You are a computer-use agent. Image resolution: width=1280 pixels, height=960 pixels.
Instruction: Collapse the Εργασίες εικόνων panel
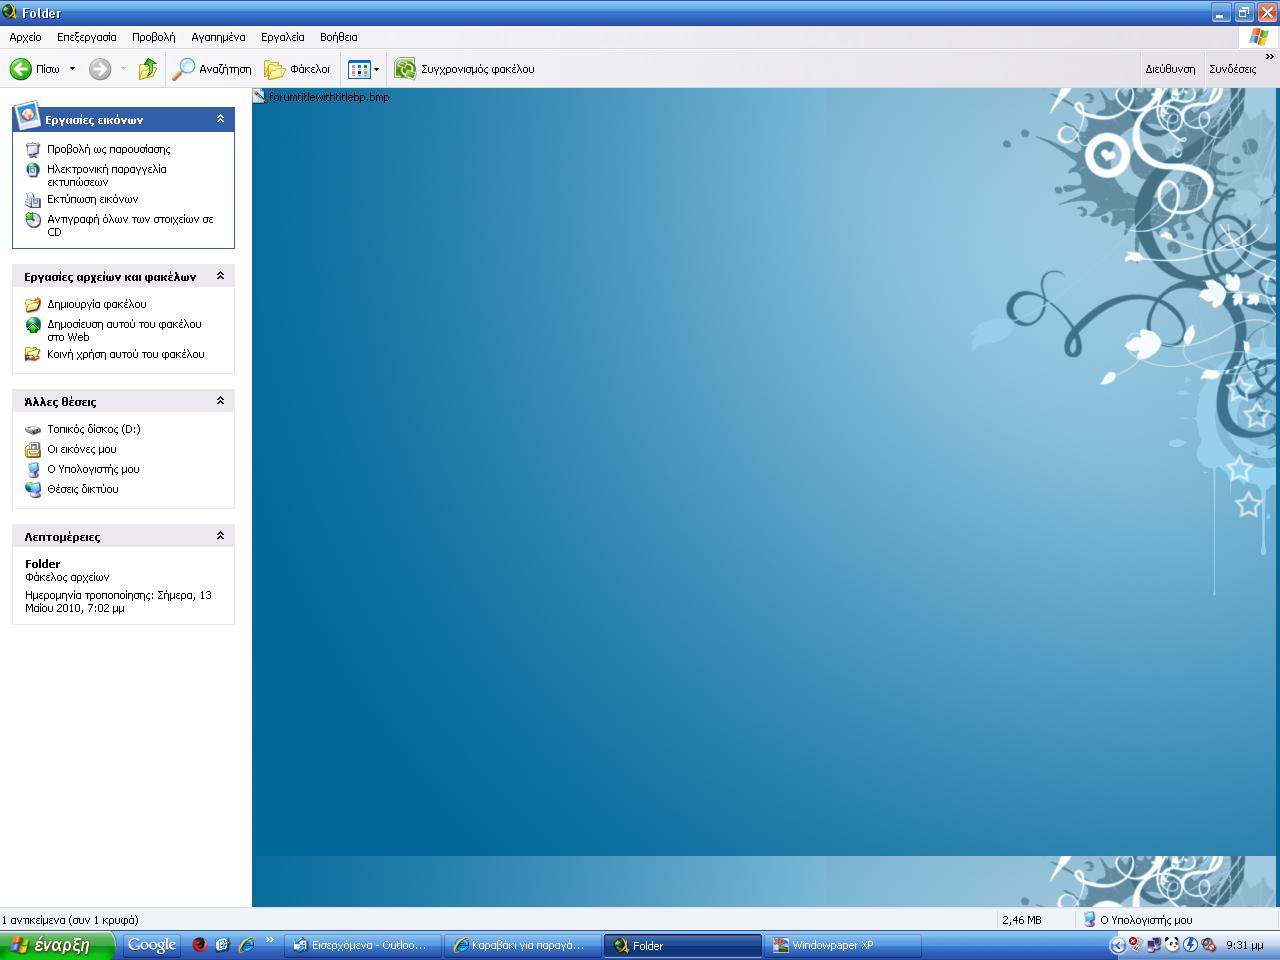pyautogui.click(x=220, y=119)
